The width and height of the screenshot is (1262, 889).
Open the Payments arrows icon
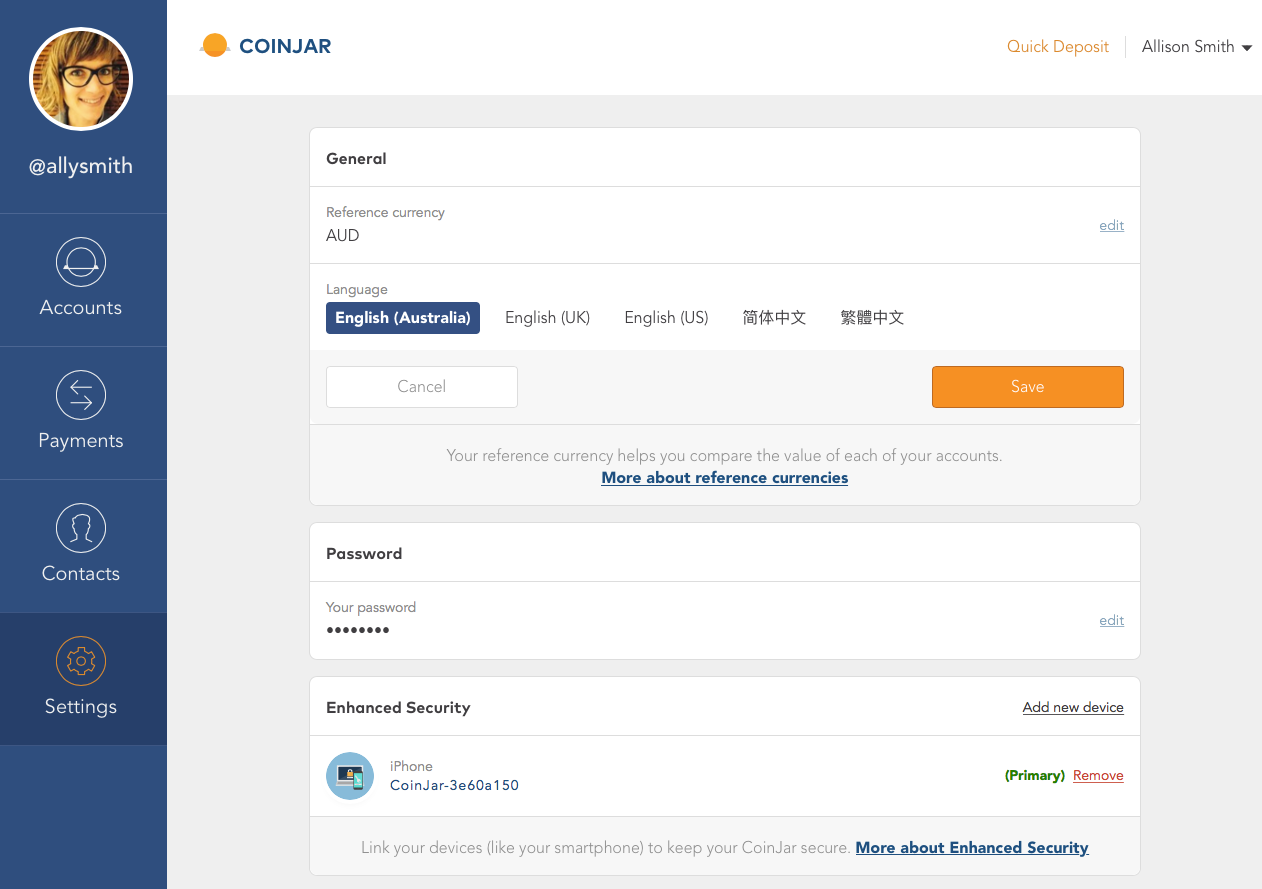[81, 395]
